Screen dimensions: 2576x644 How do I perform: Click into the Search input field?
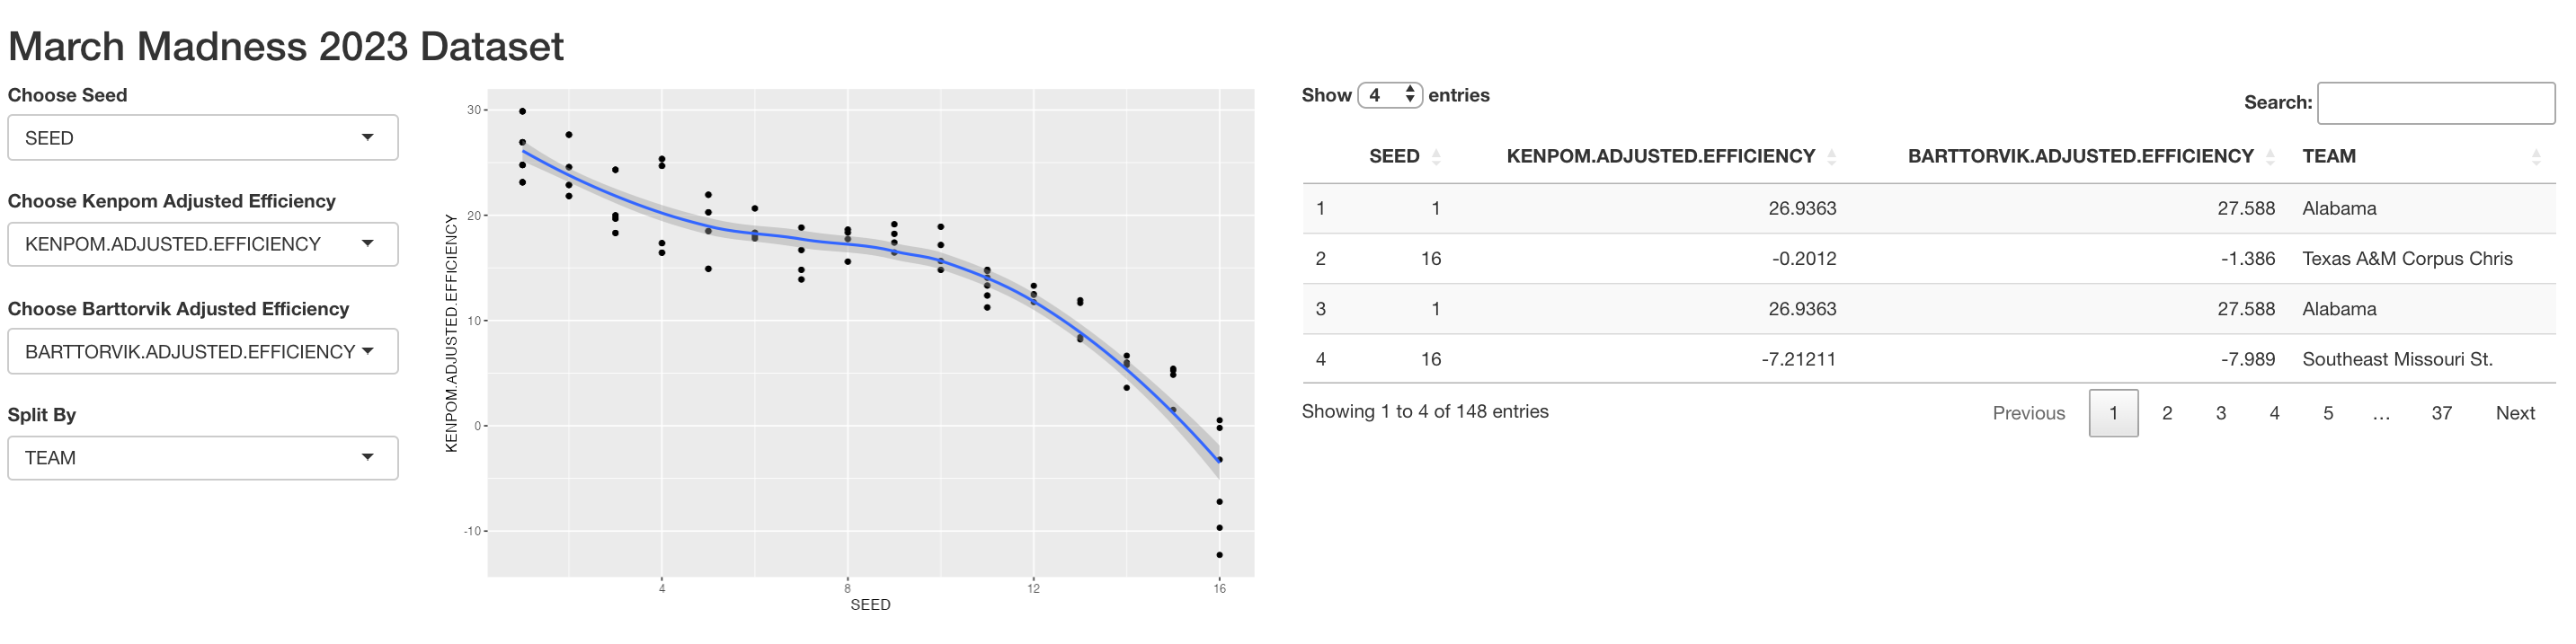point(2436,103)
